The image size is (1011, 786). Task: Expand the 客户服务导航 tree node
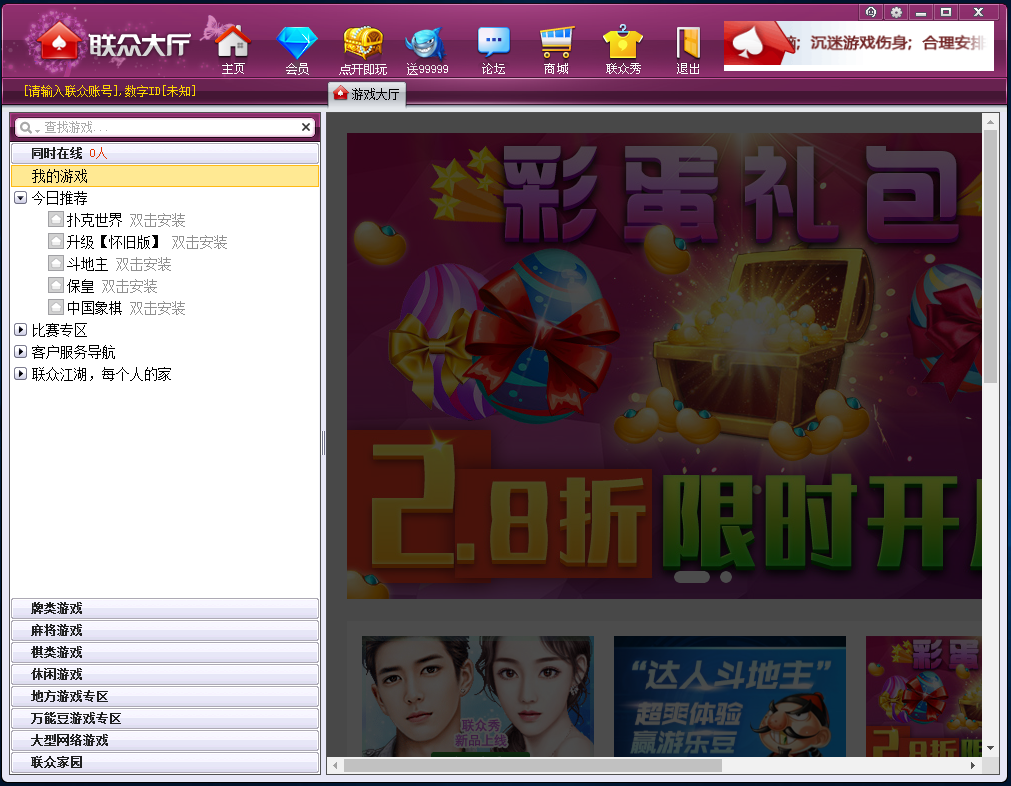point(20,352)
